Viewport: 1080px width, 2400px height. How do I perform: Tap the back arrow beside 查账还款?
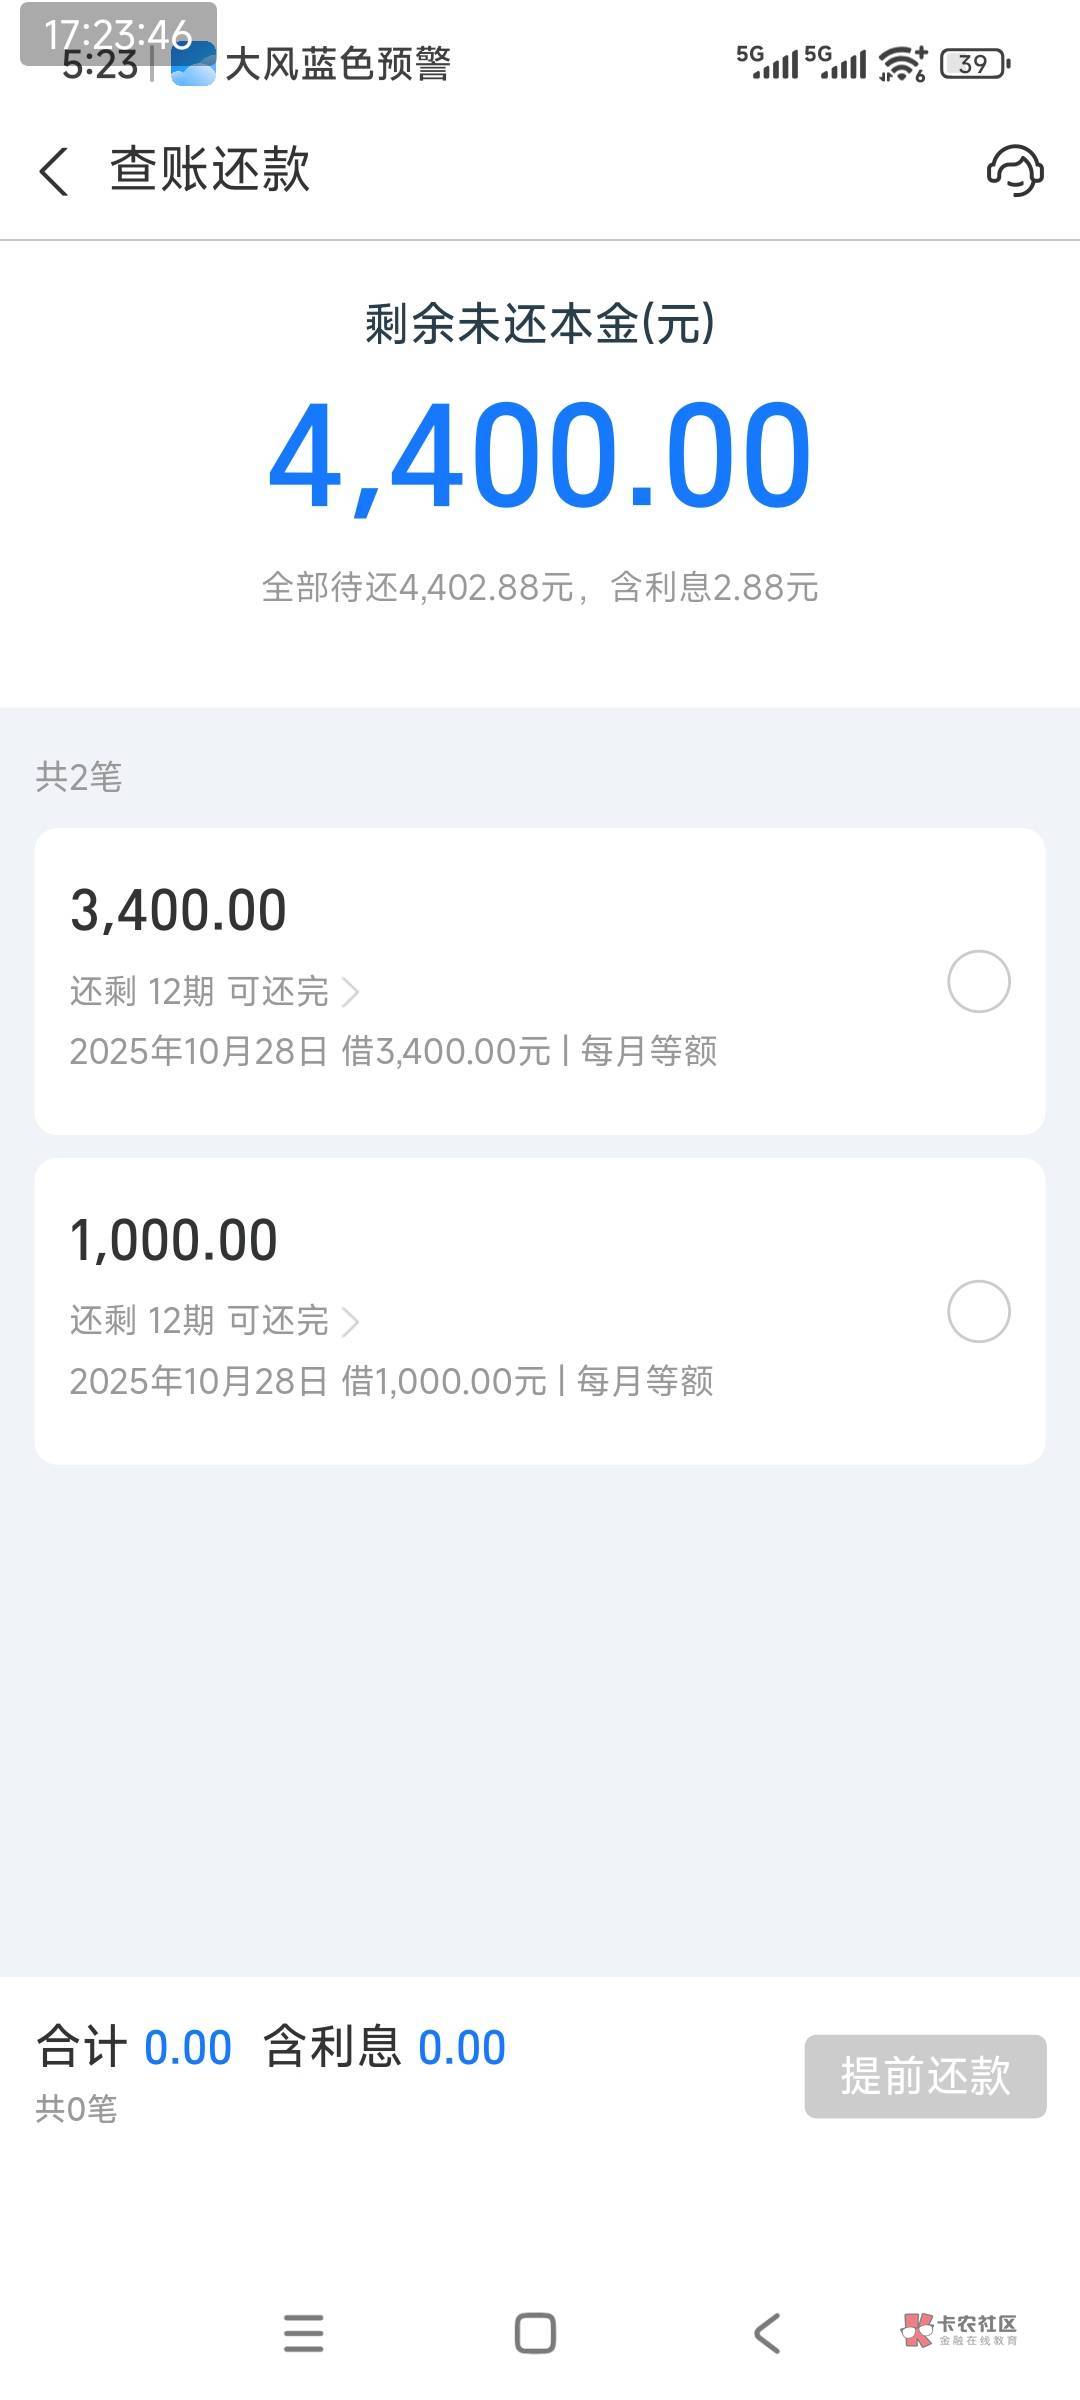55,171
